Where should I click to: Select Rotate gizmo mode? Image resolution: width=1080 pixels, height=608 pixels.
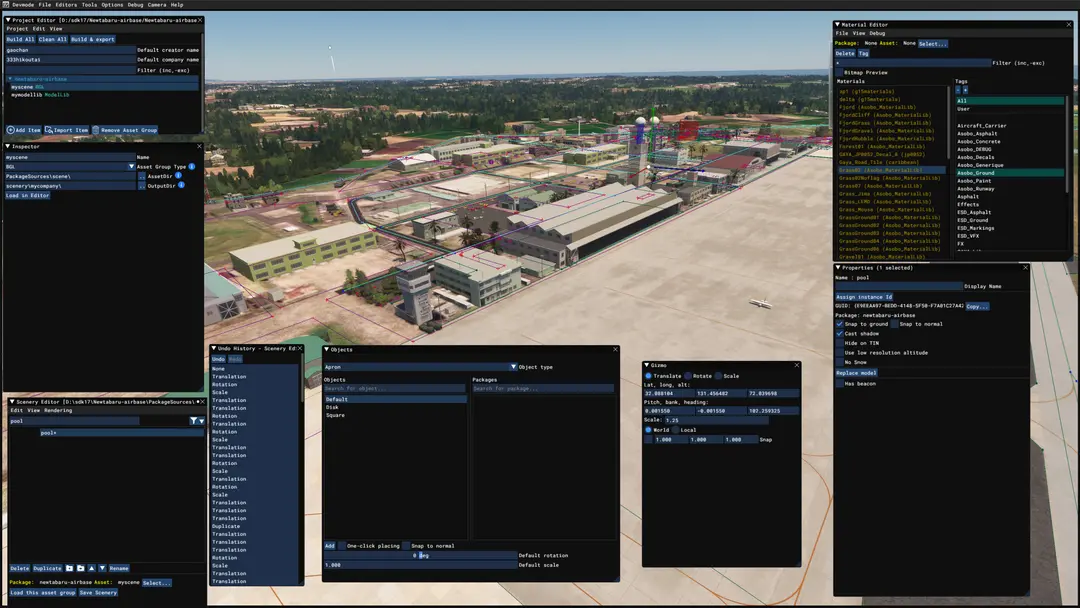[687, 376]
